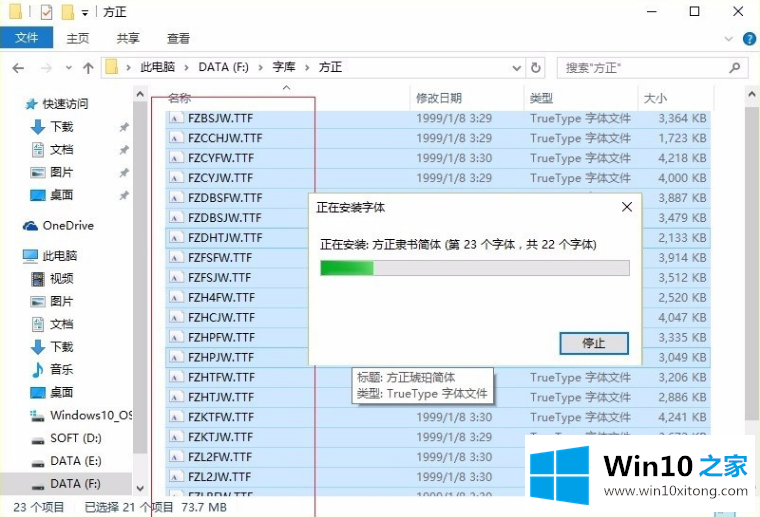This screenshot has height=517, width=760.
Task: Click the 停止 button to stop installing
Action: [594, 344]
